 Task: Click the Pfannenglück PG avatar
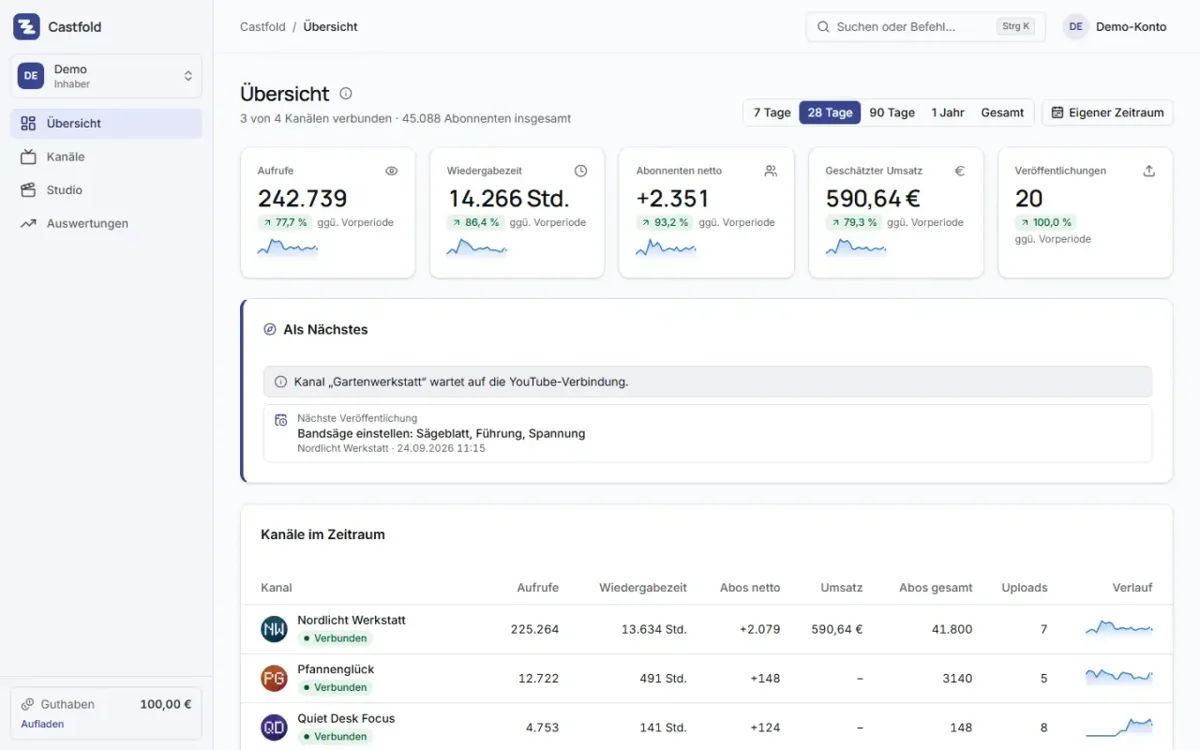[x=274, y=678]
